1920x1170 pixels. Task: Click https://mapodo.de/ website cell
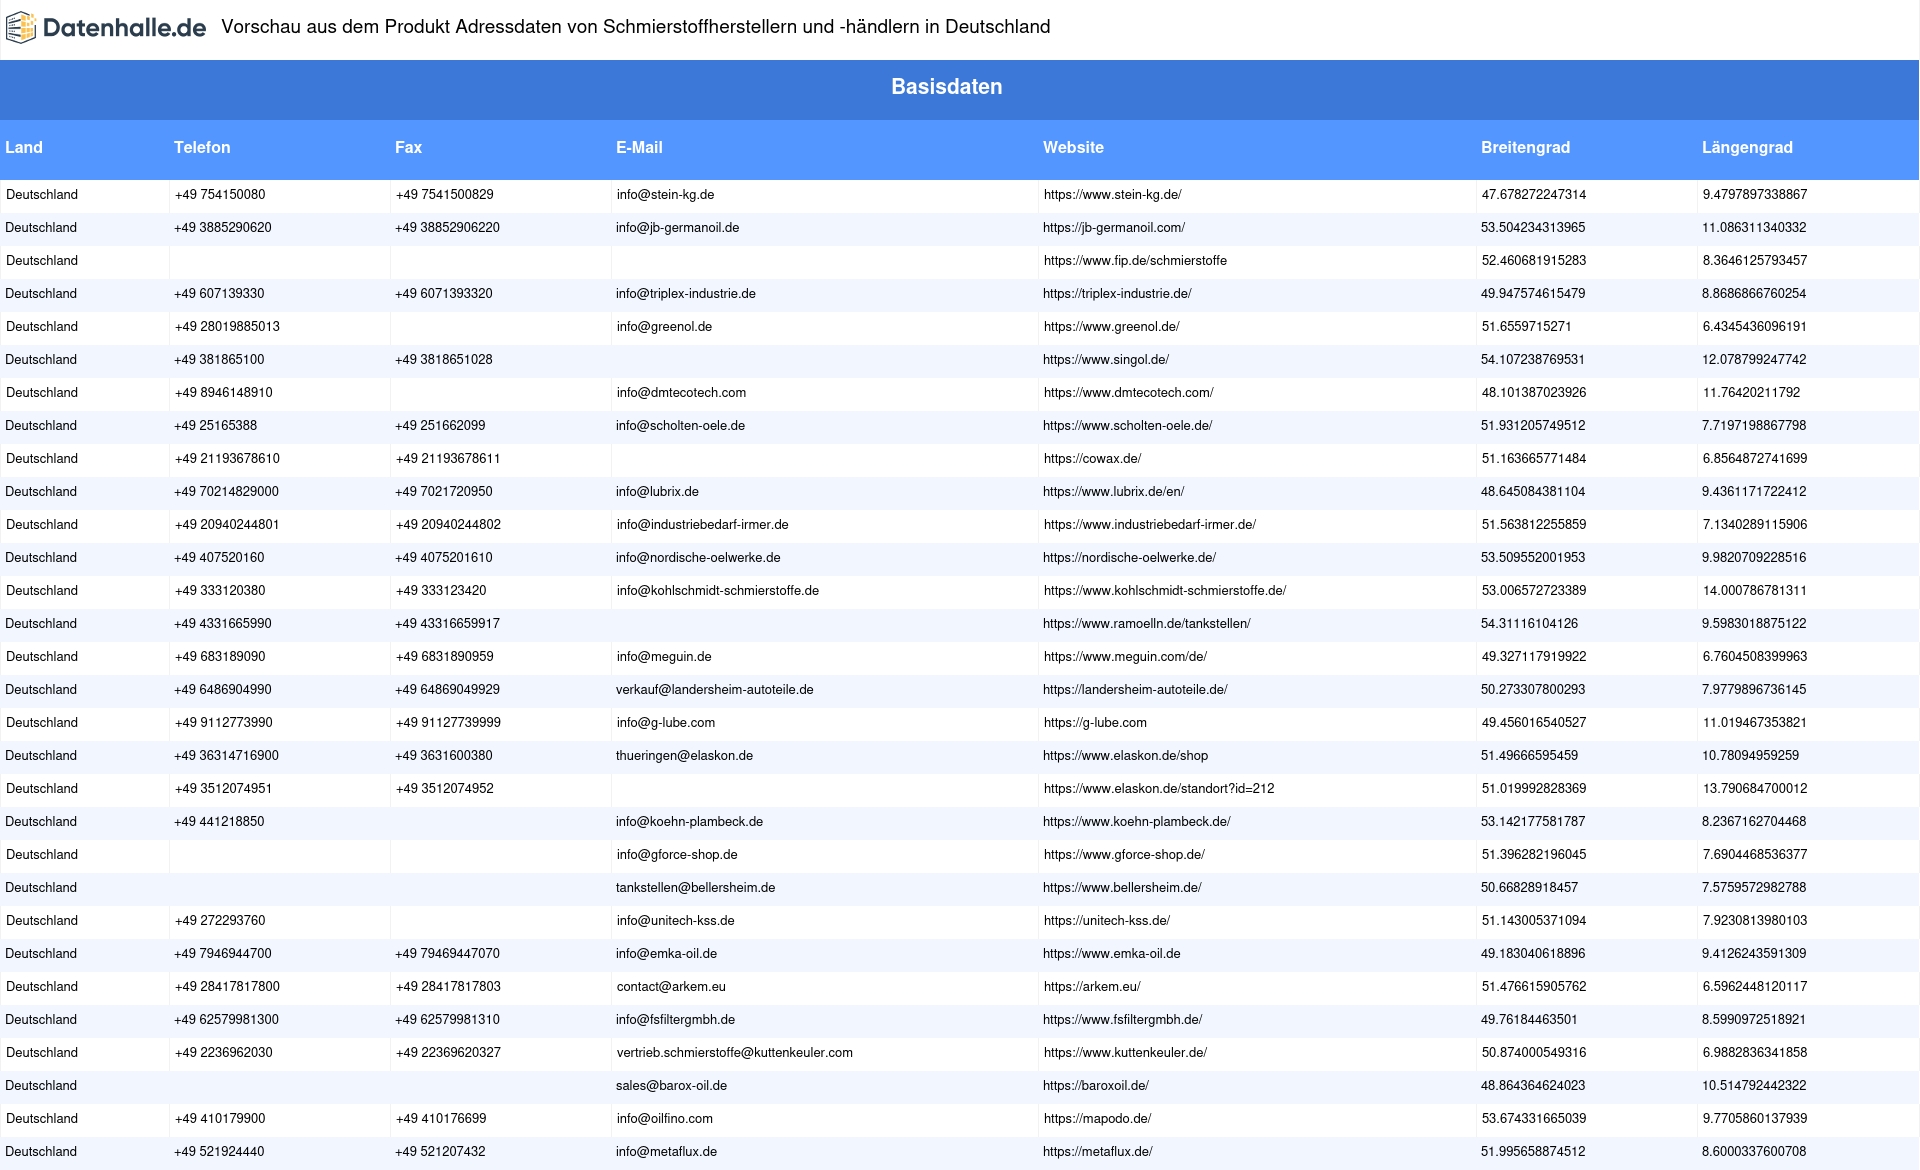pos(1257,1119)
